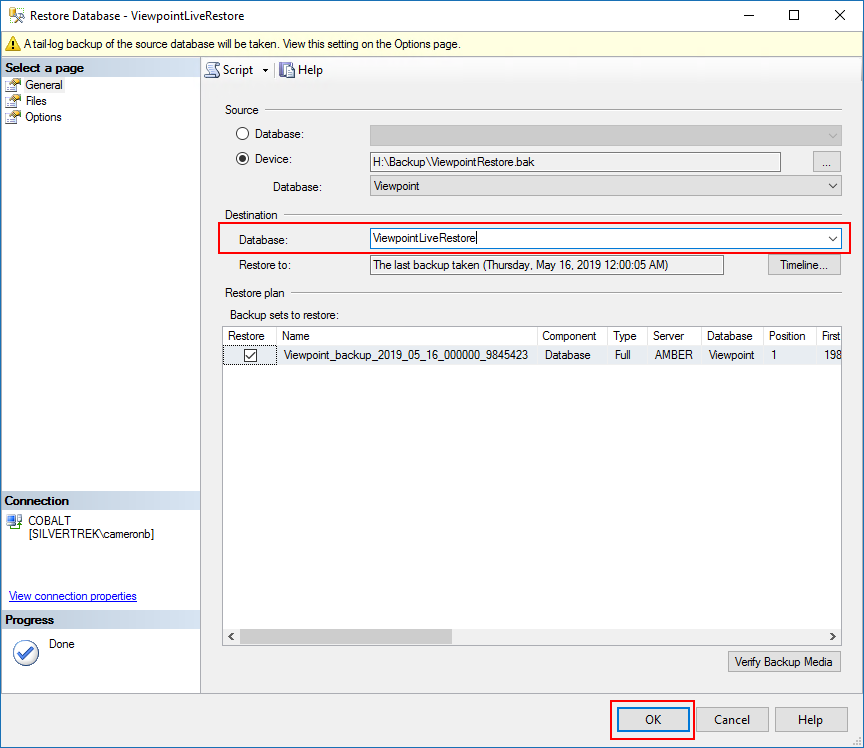The width and height of the screenshot is (864, 748).
Task: Click scrollbar left arrow in backup sets
Action: click(231, 637)
